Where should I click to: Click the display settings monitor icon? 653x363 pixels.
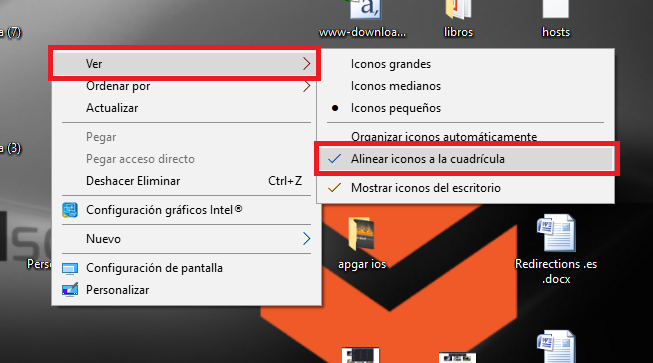click(70, 269)
